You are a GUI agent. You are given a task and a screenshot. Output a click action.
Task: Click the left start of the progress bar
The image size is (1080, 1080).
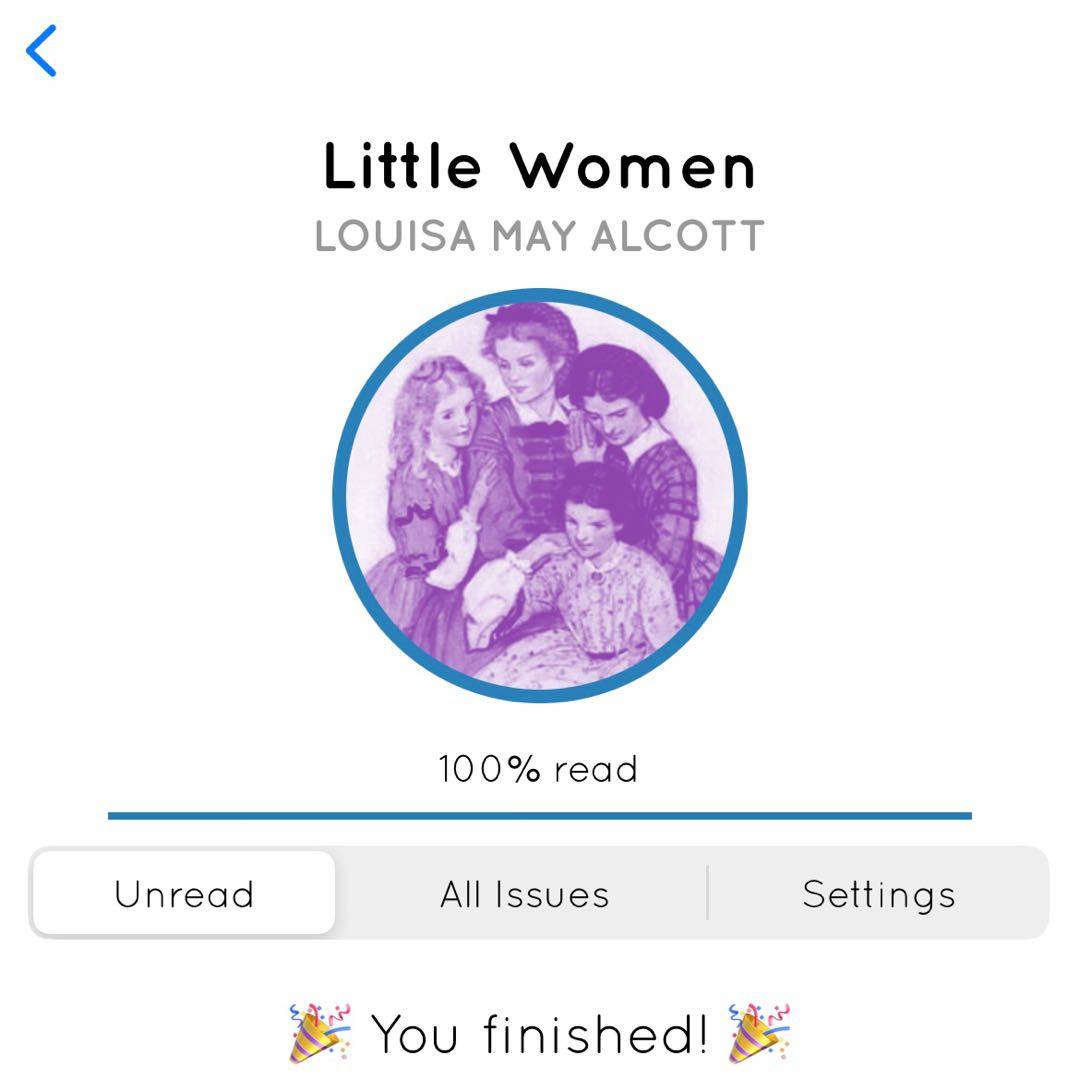coord(113,816)
